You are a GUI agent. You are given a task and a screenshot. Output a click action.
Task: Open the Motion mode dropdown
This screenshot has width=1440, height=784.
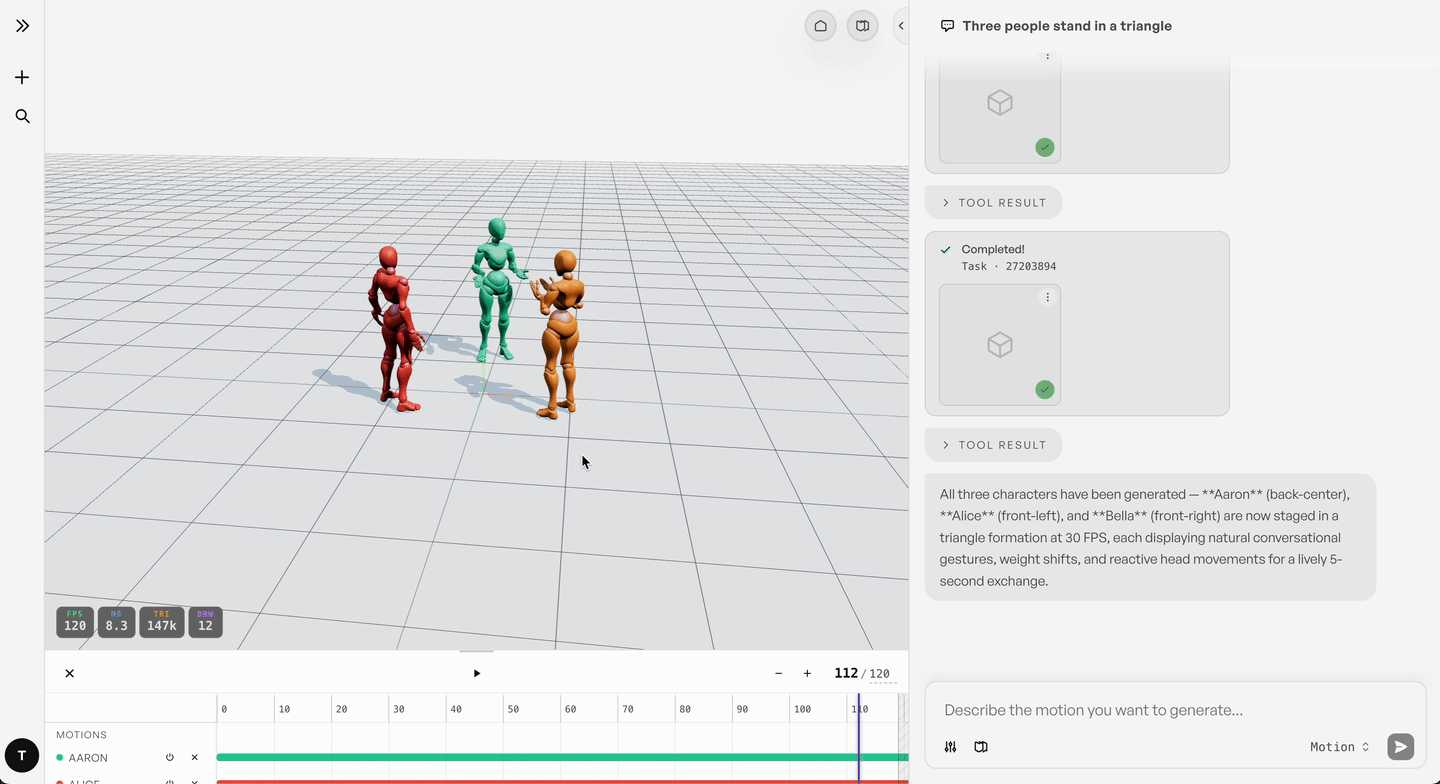(1339, 747)
